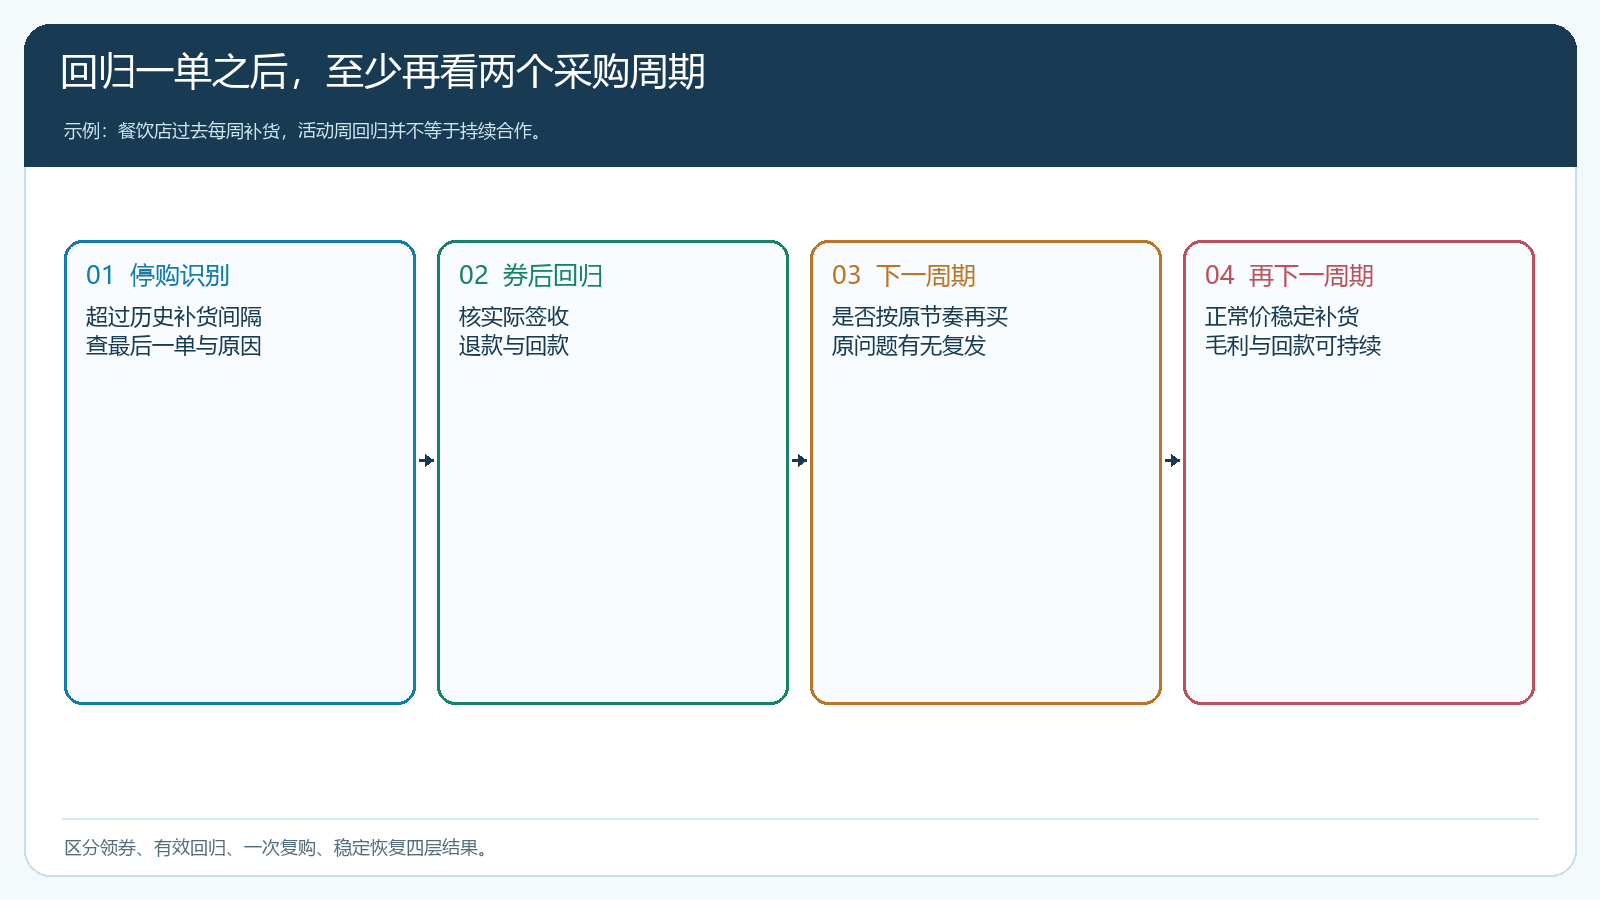Click the arrow between cards 02 and 03
1600x900 pixels.
click(800, 461)
